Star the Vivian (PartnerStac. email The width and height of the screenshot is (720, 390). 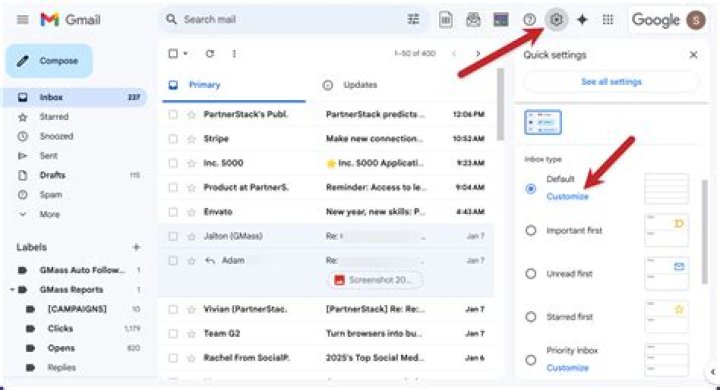tap(191, 309)
